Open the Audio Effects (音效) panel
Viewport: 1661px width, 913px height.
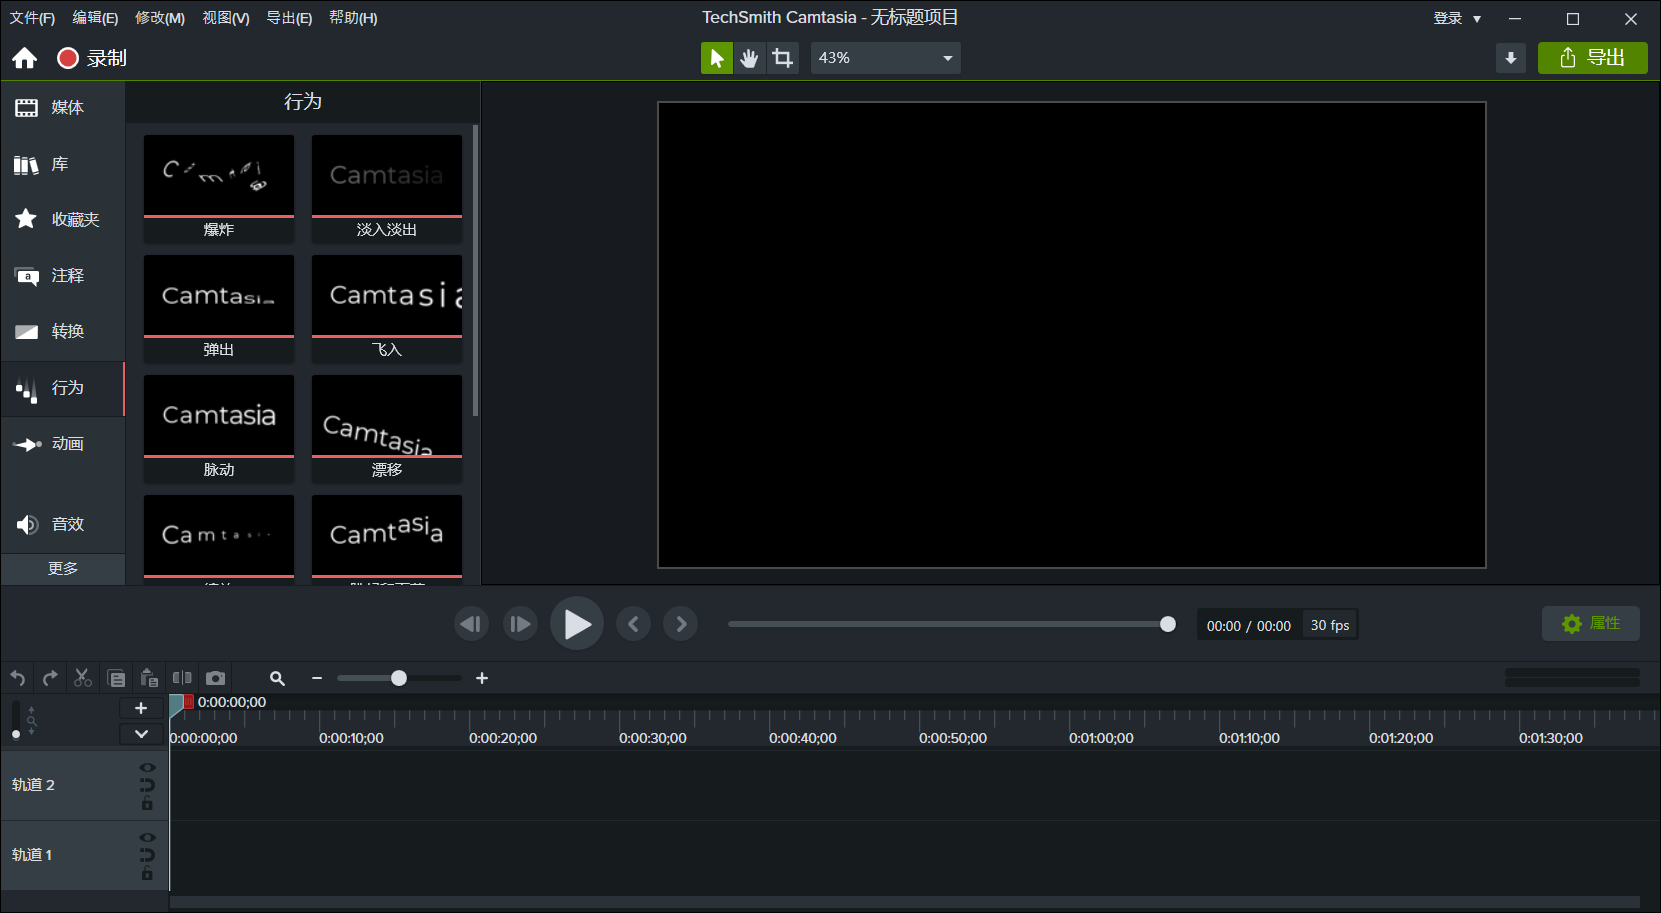(63, 523)
